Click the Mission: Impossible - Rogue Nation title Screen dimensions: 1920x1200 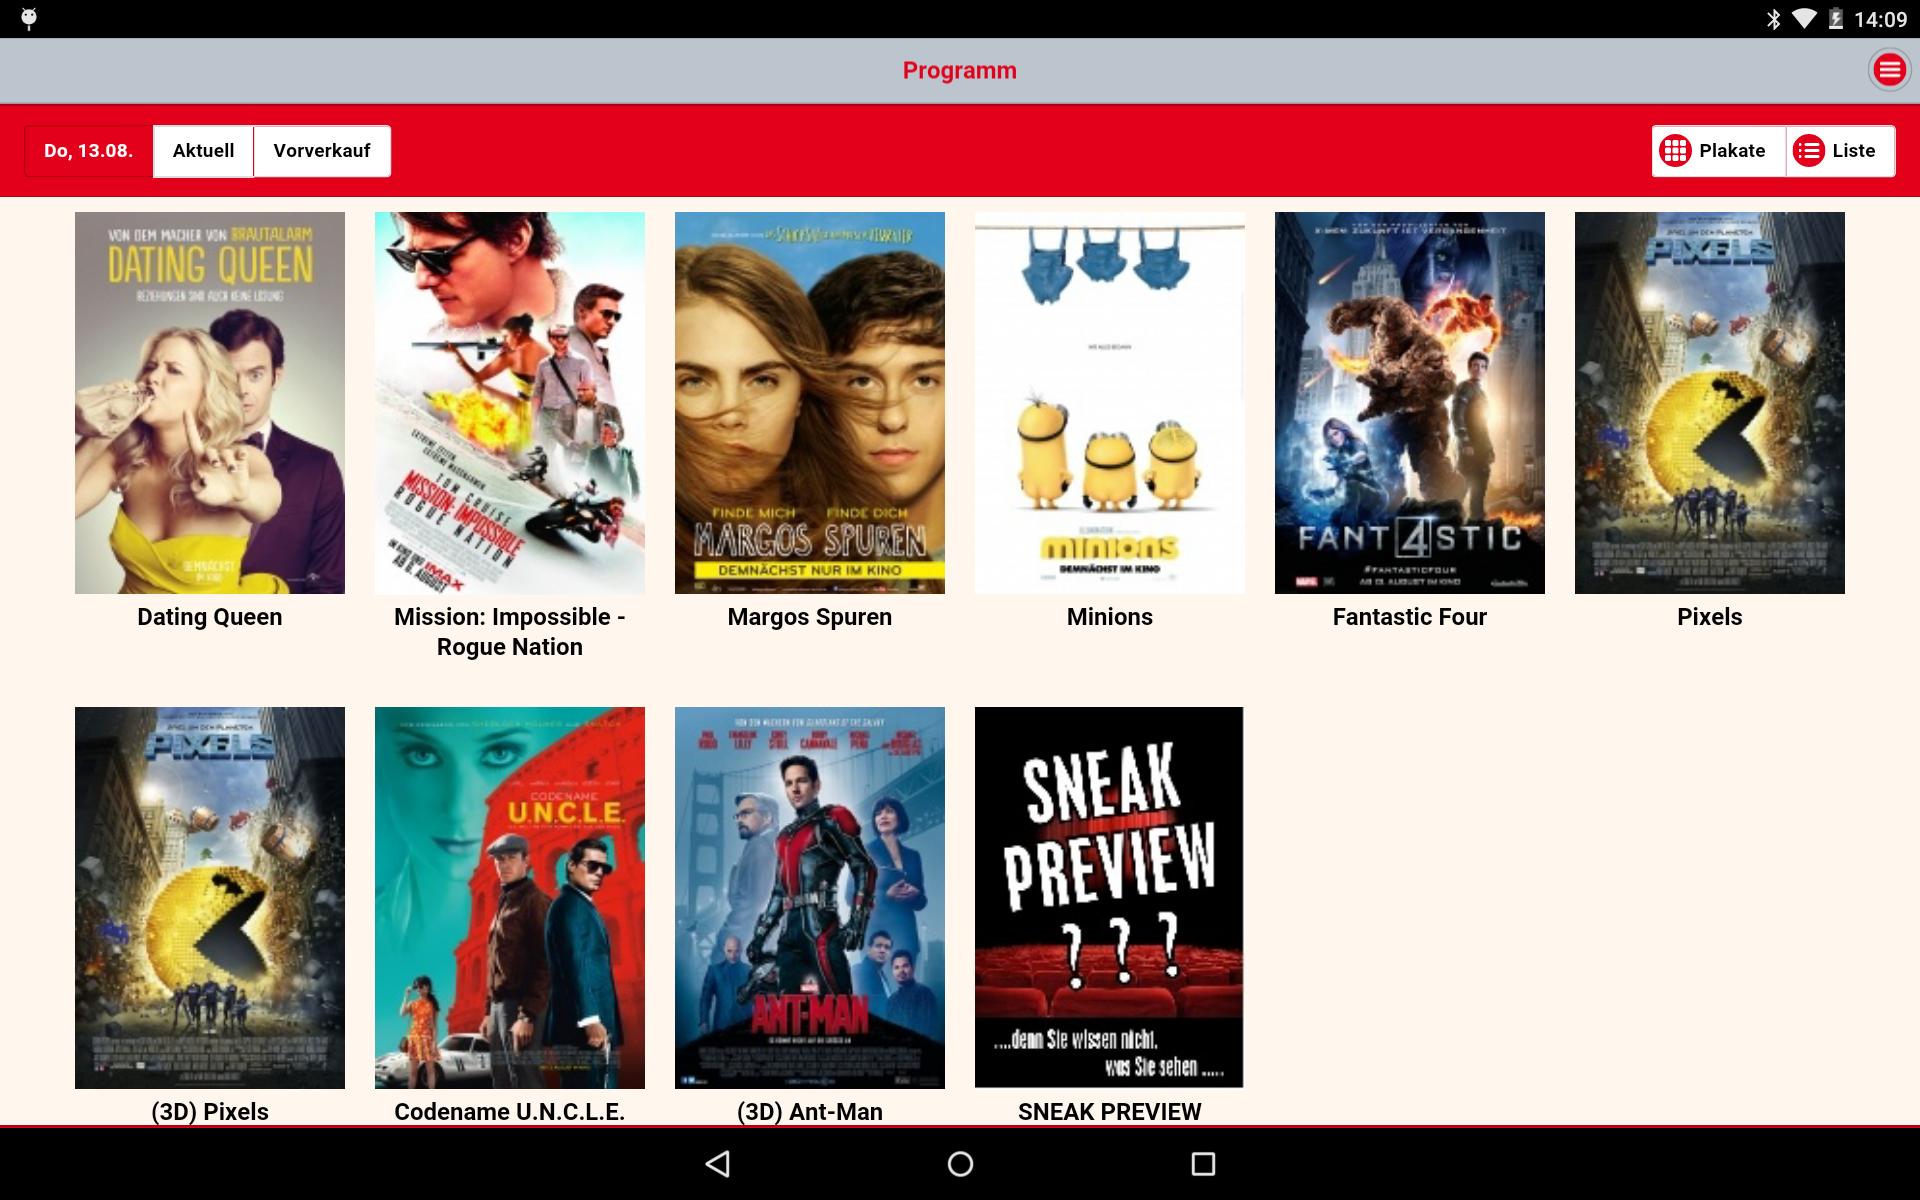(x=510, y=632)
